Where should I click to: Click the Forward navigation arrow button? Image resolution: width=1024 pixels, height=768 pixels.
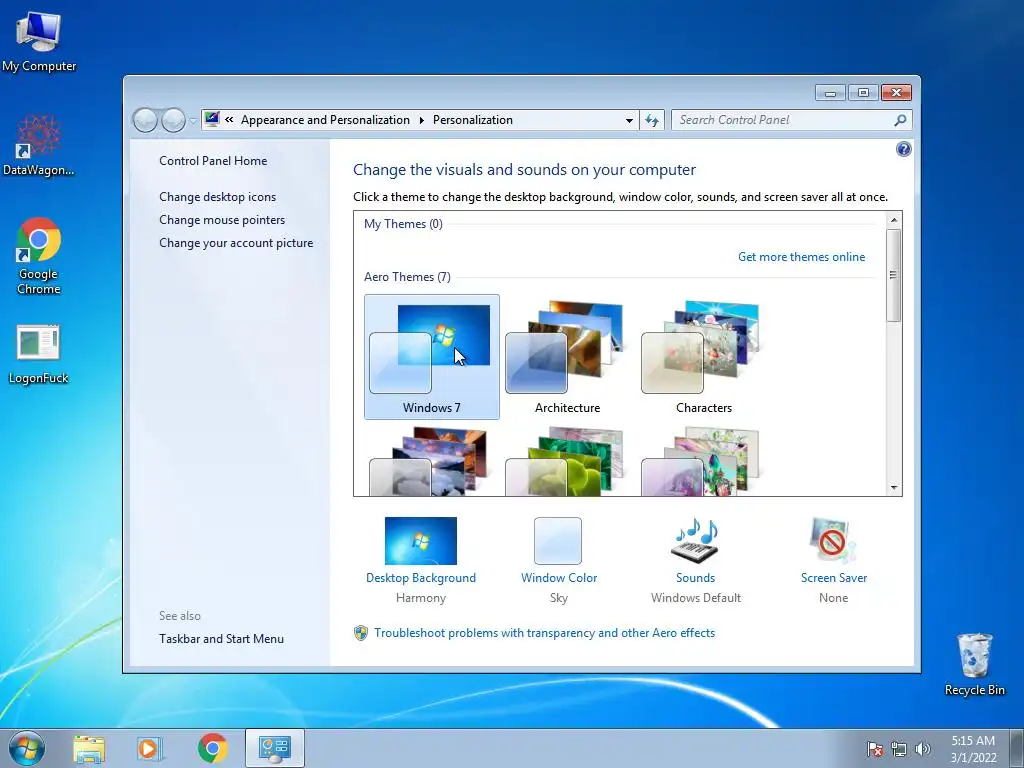173,120
